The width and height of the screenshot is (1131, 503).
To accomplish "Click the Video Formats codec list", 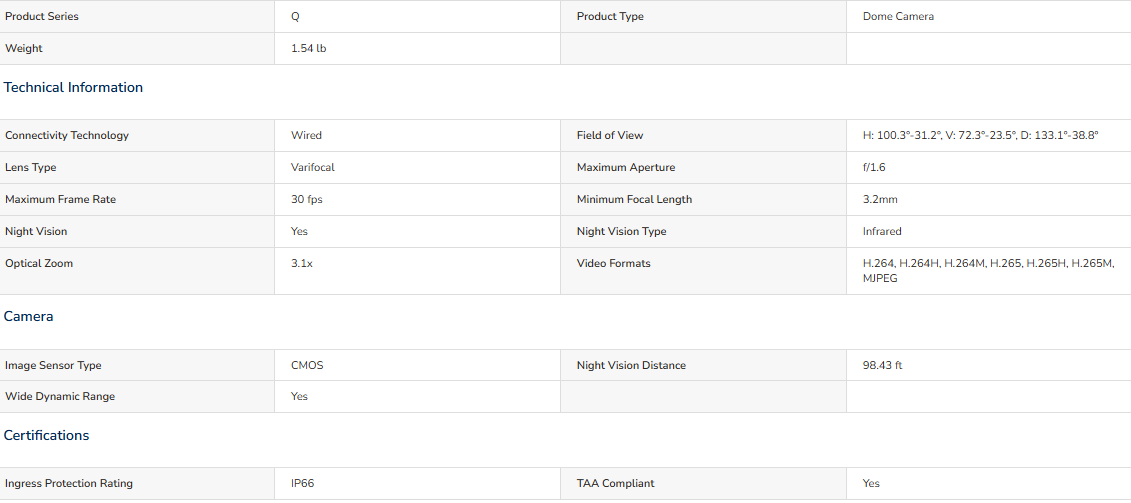I will tap(988, 271).
